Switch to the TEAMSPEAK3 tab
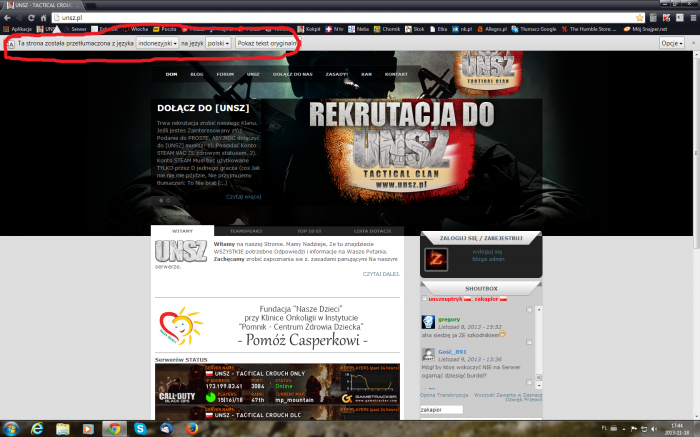Screen dimensions: 700x437 246,231
